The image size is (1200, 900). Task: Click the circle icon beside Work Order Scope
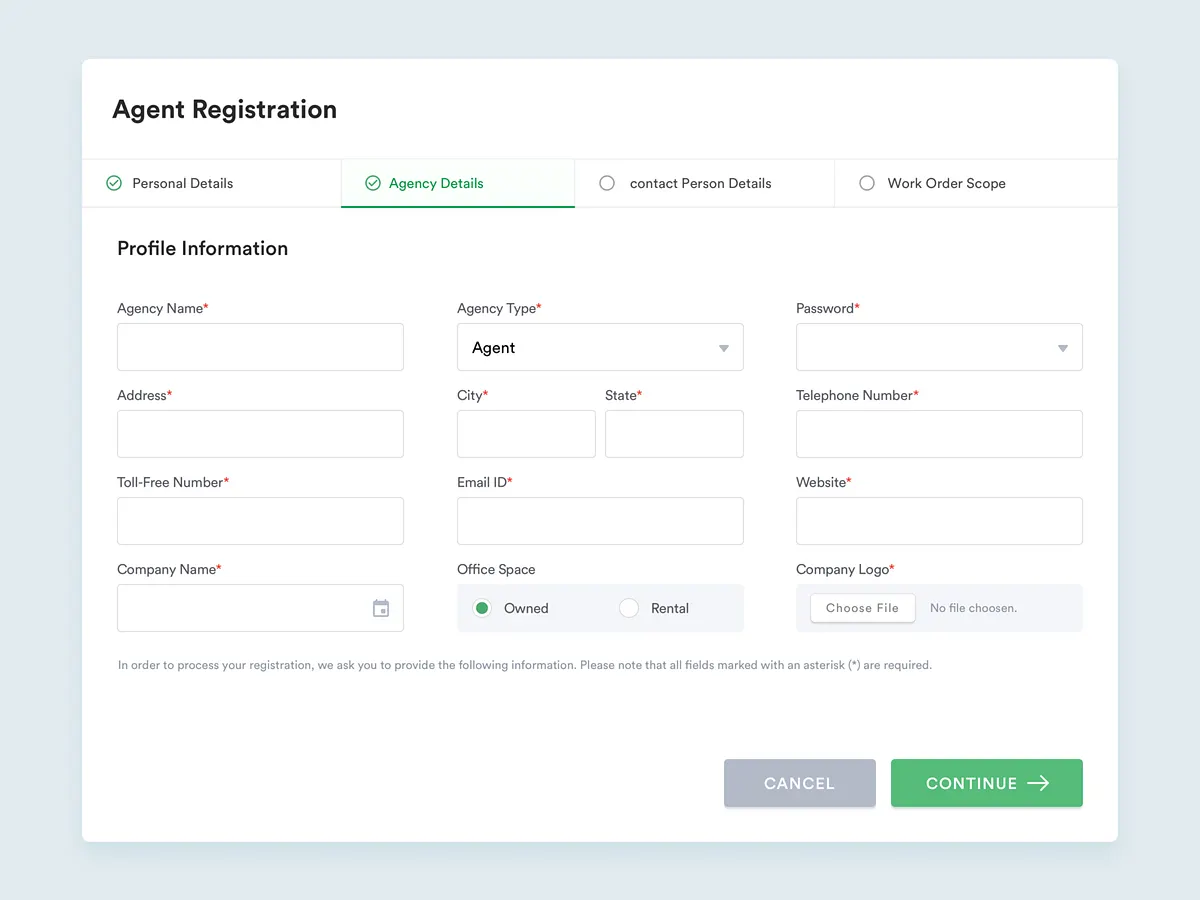pyautogui.click(x=866, y=183)
